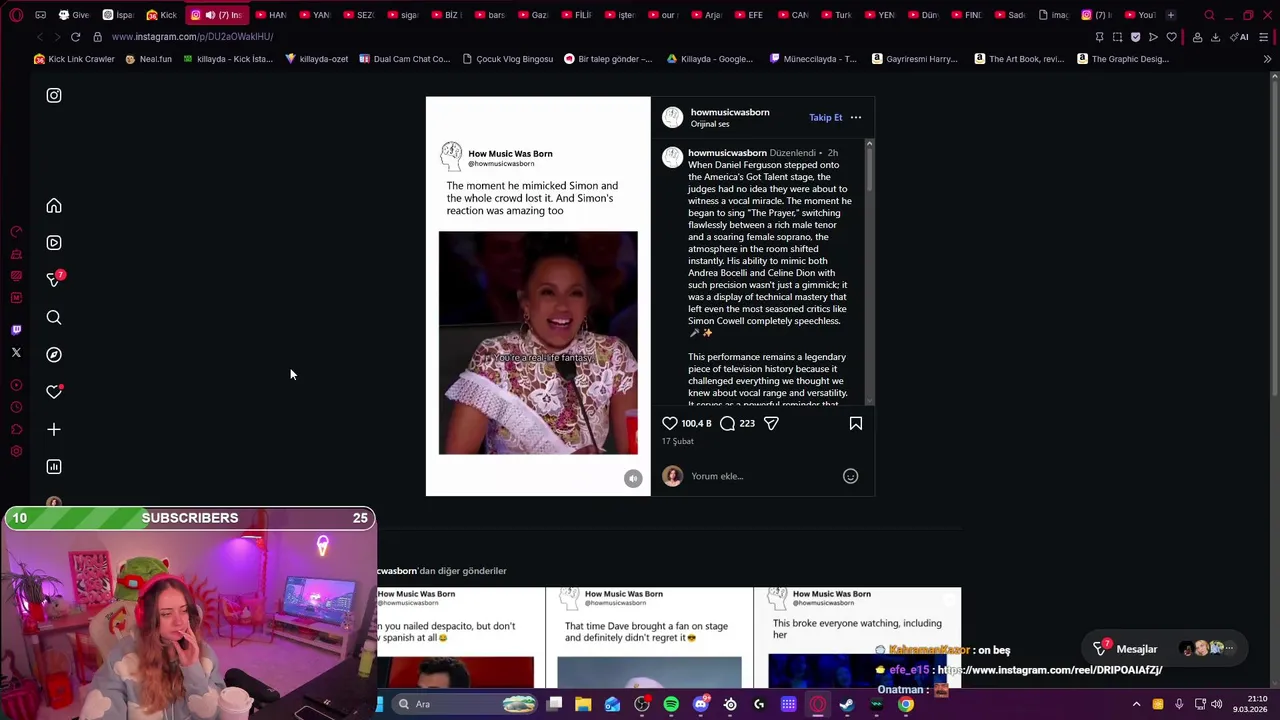Image resolution: width=1280 pixels, height=720 pixels.
Task: Open File Explorer from the taskbar
Action: (583, 705)
